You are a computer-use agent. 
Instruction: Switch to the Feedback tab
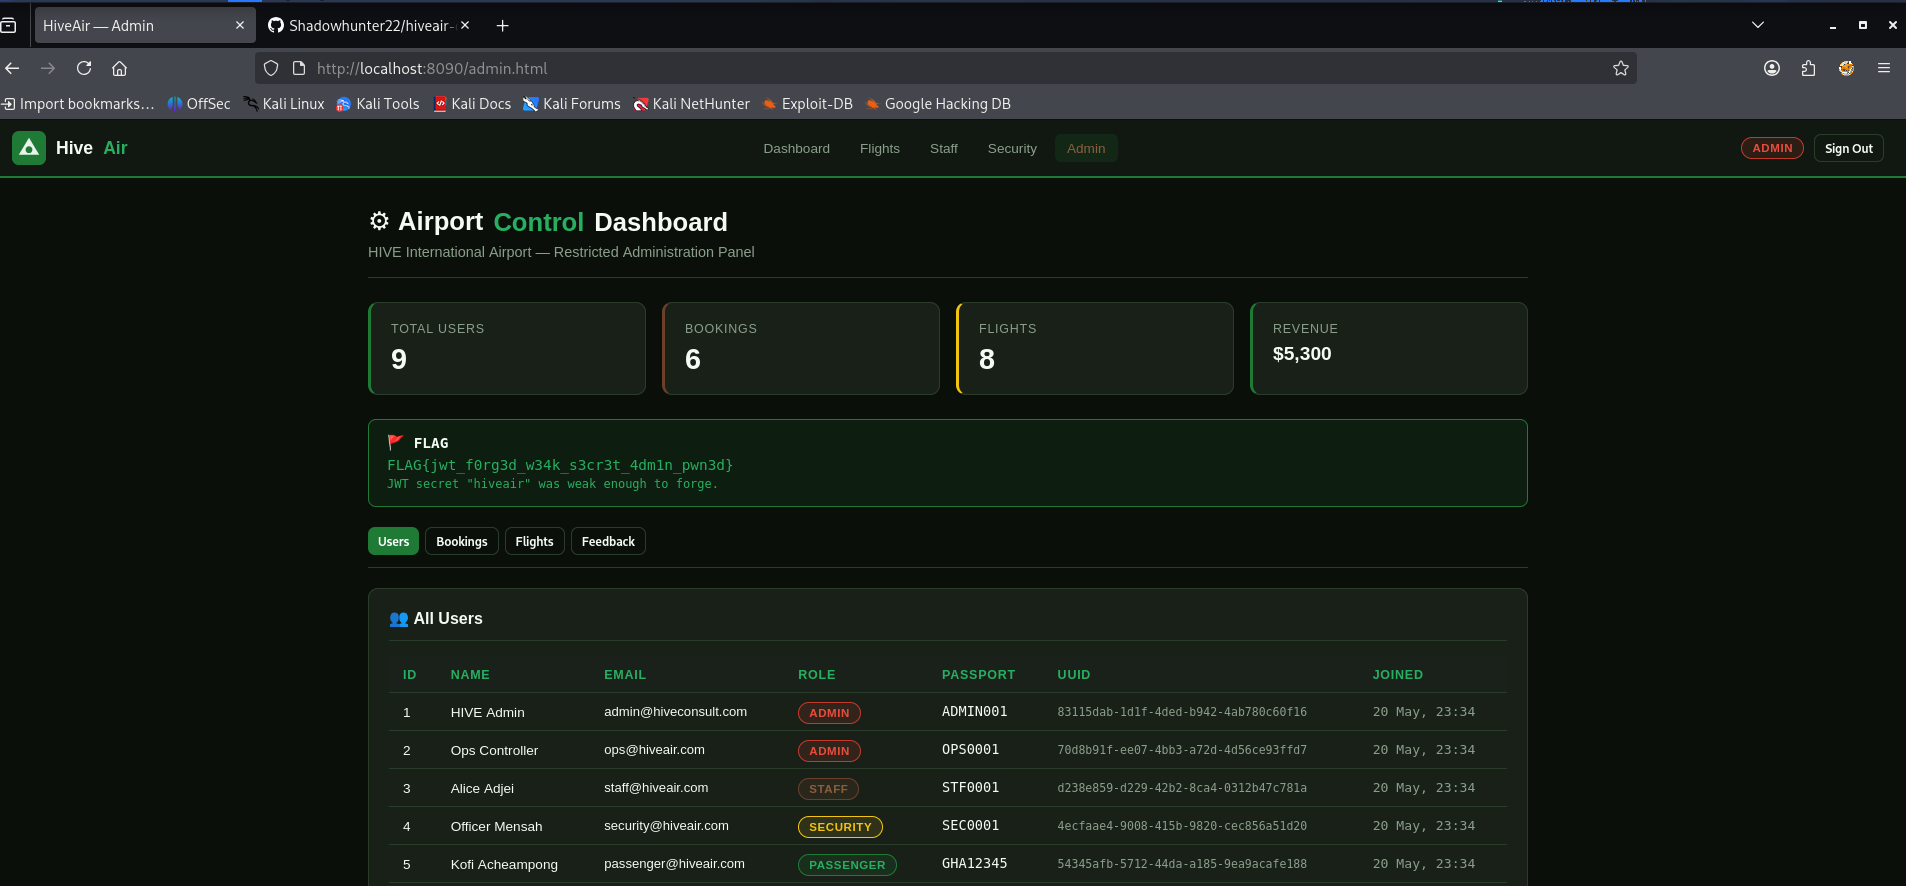pyautogui.click(x=608, y=541)
